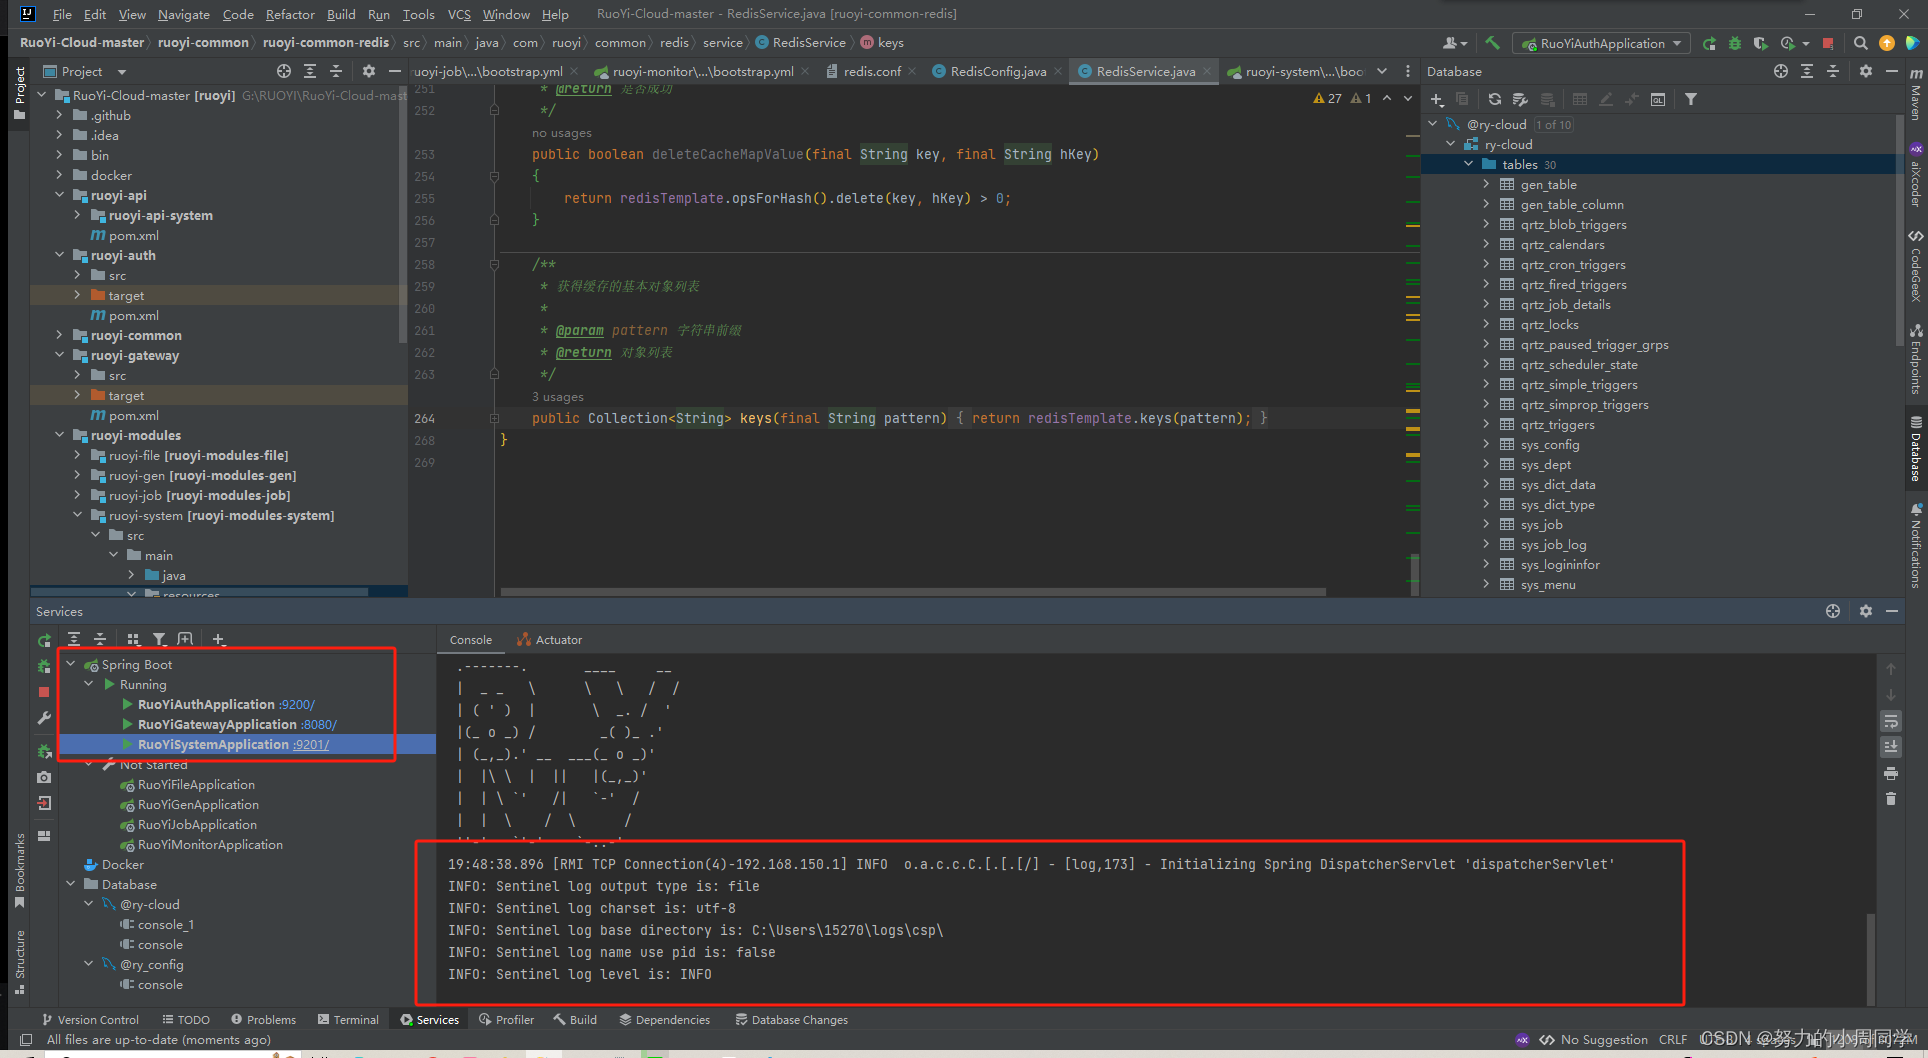Toggle the Notifications side tool window
The width and height of the screenshot is (1928, 1058).
click(1916, 545)
